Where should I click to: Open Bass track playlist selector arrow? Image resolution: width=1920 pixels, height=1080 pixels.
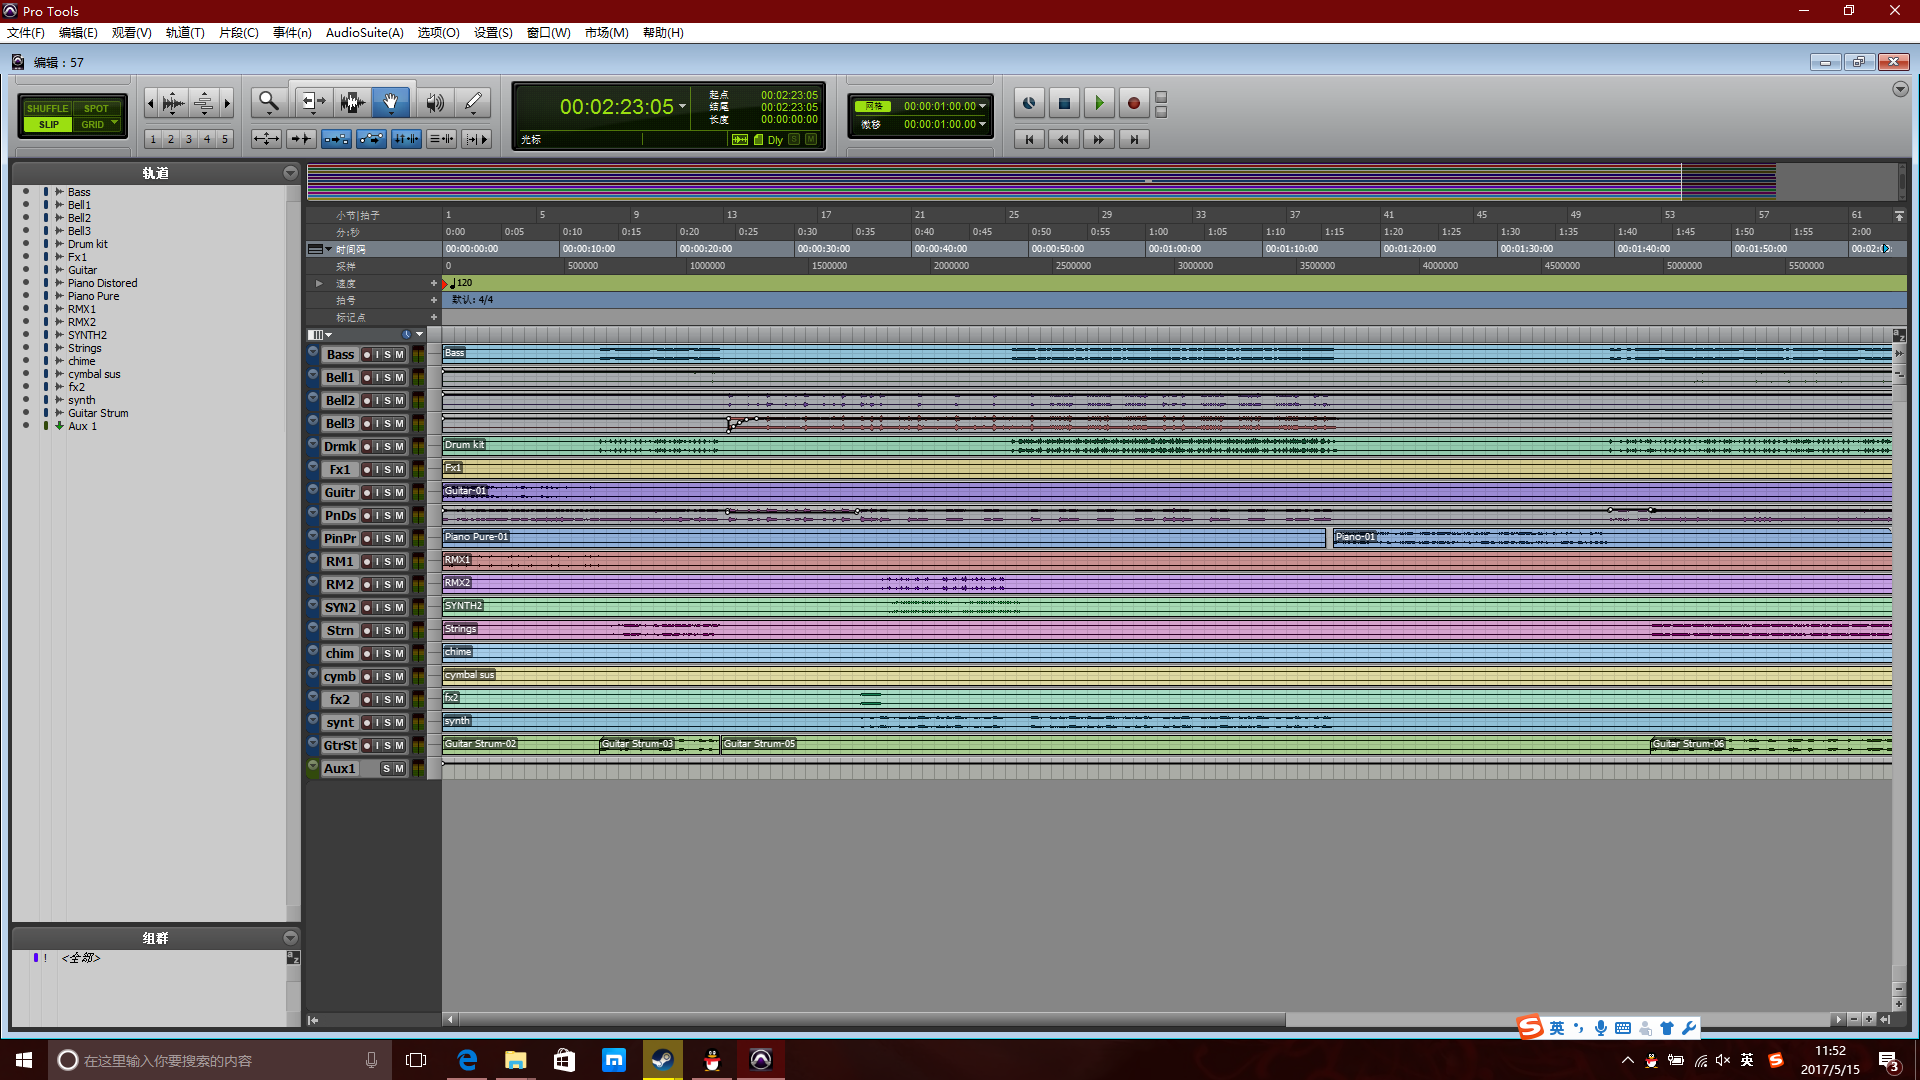point(313,352)
